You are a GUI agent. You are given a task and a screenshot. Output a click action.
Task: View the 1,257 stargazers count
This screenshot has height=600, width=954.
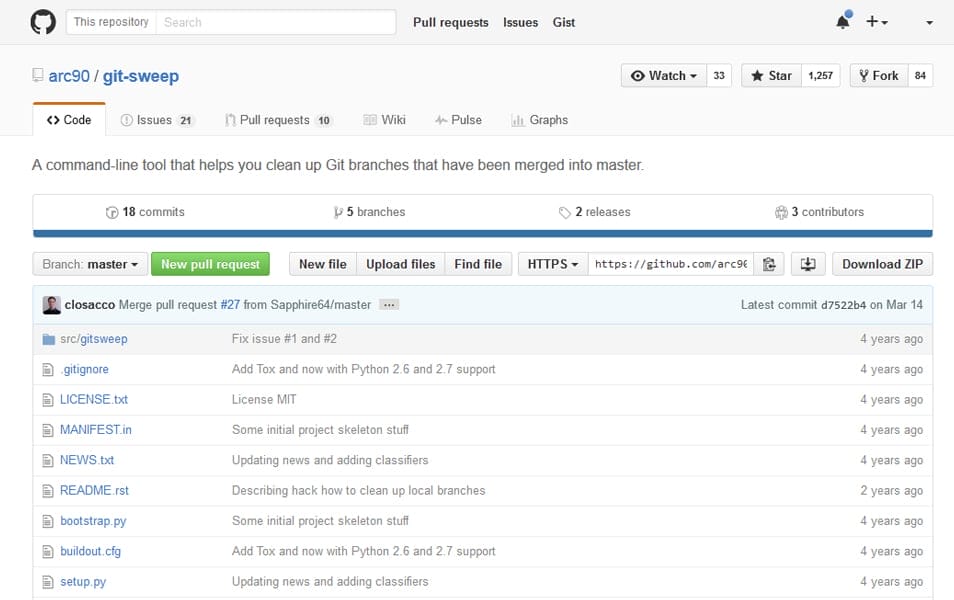pos(821,75)
